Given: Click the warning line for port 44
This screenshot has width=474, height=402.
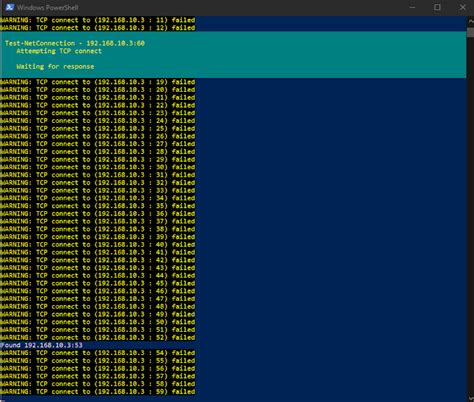Looking at the screenshot, I should pyautogui.click(x=98, y=275).
